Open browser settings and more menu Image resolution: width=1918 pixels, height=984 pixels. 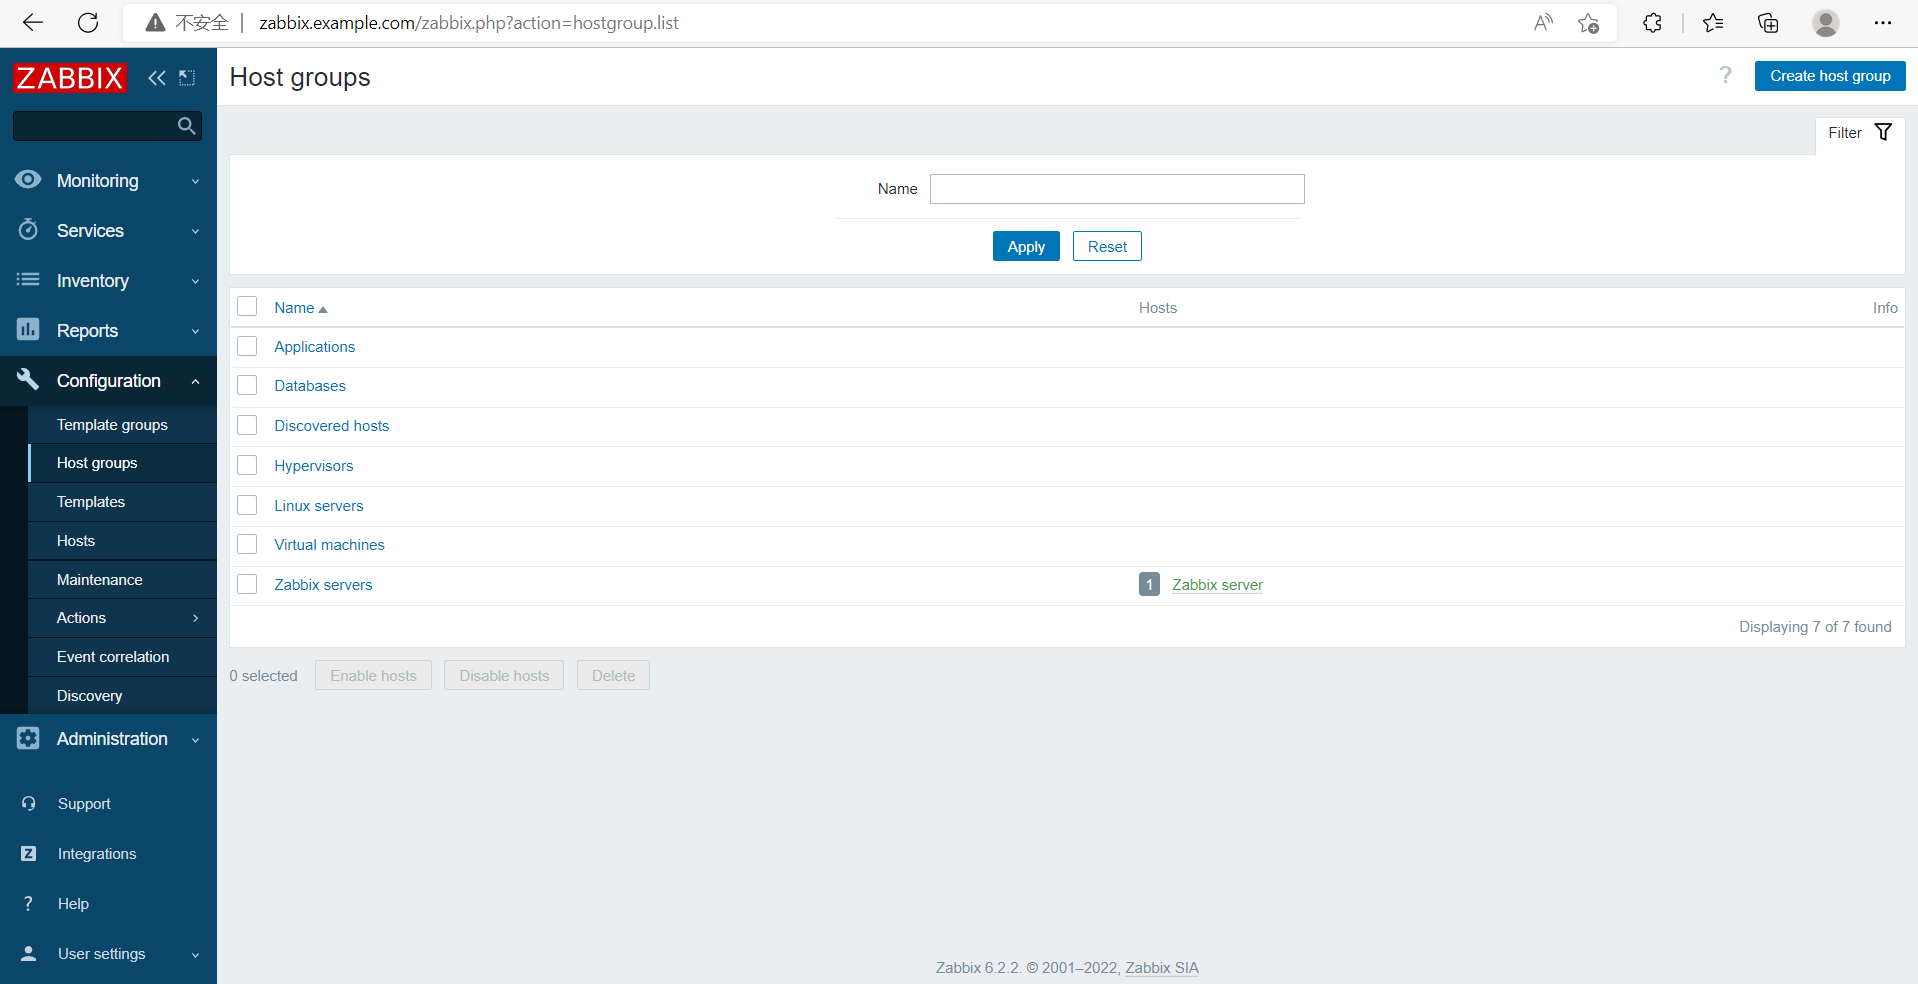(x=1883, y=23)
